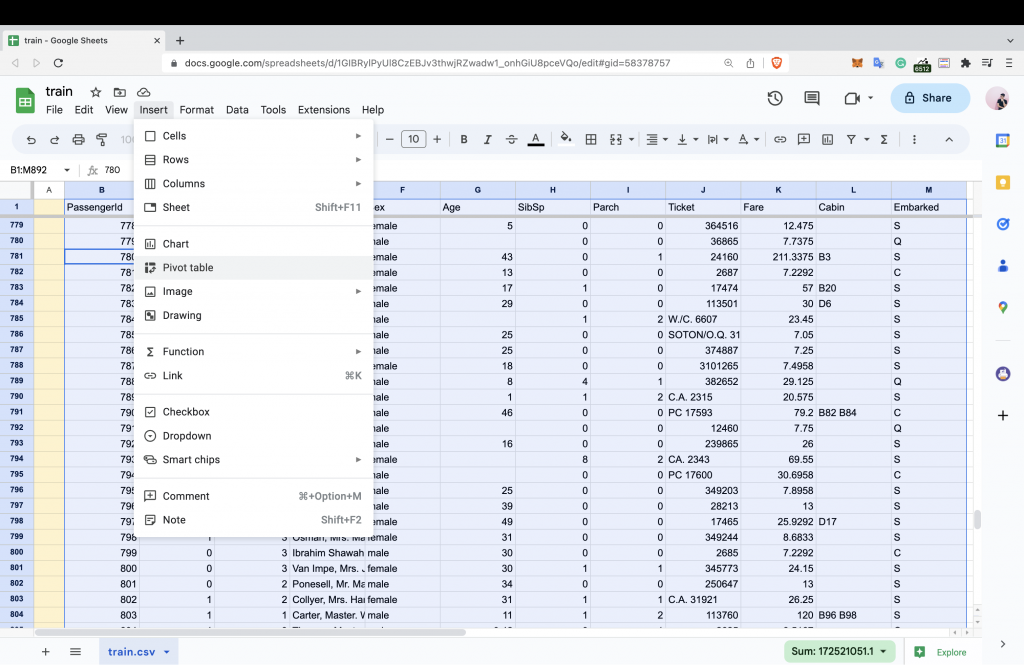Screen dimensions: 1024x665
Task: Open Google Tasks in side panel
Action: pos(1002,224)
